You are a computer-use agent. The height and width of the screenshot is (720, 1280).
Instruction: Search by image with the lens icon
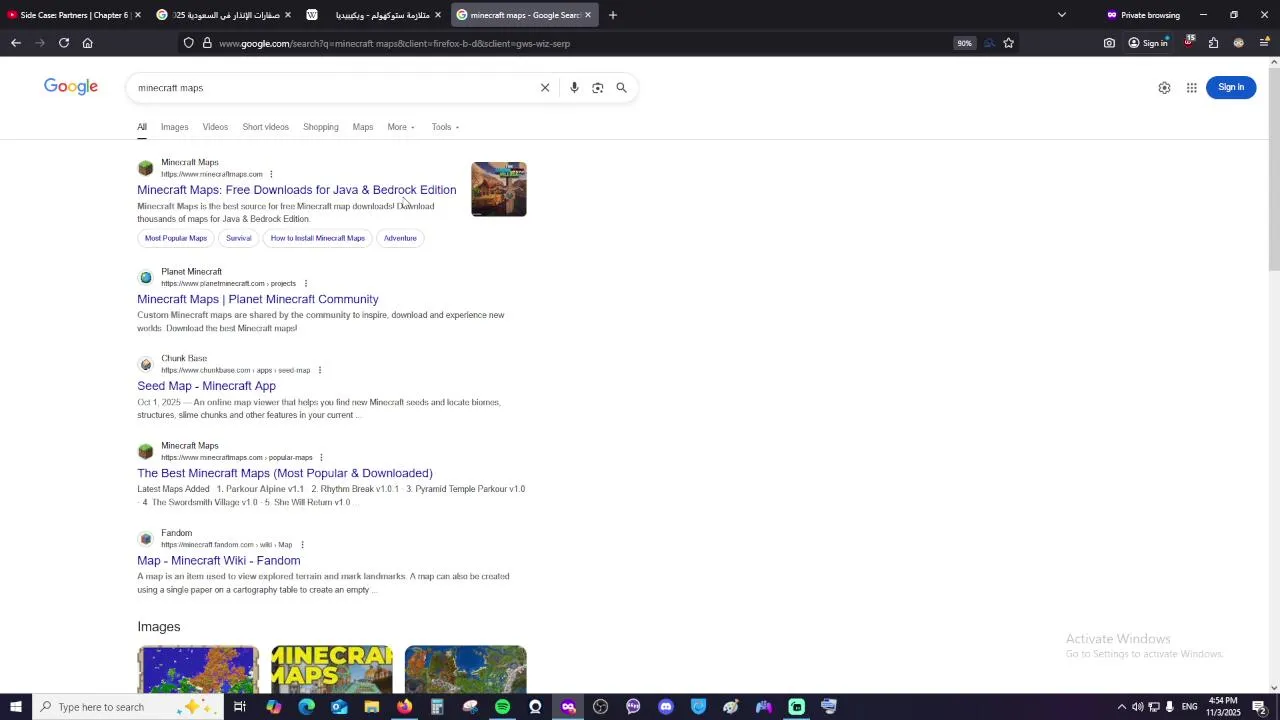tap(598, 88)
